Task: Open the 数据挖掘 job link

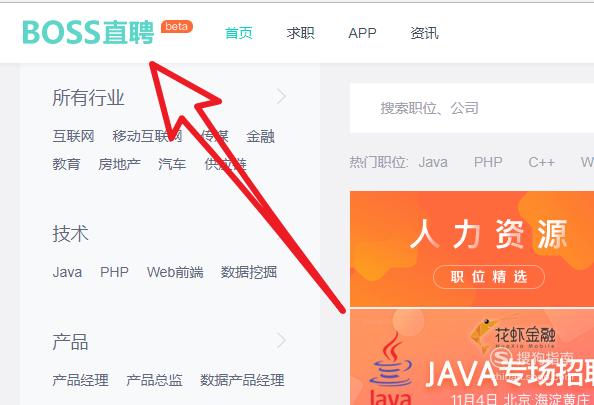Action: click(x=249, y=272)
